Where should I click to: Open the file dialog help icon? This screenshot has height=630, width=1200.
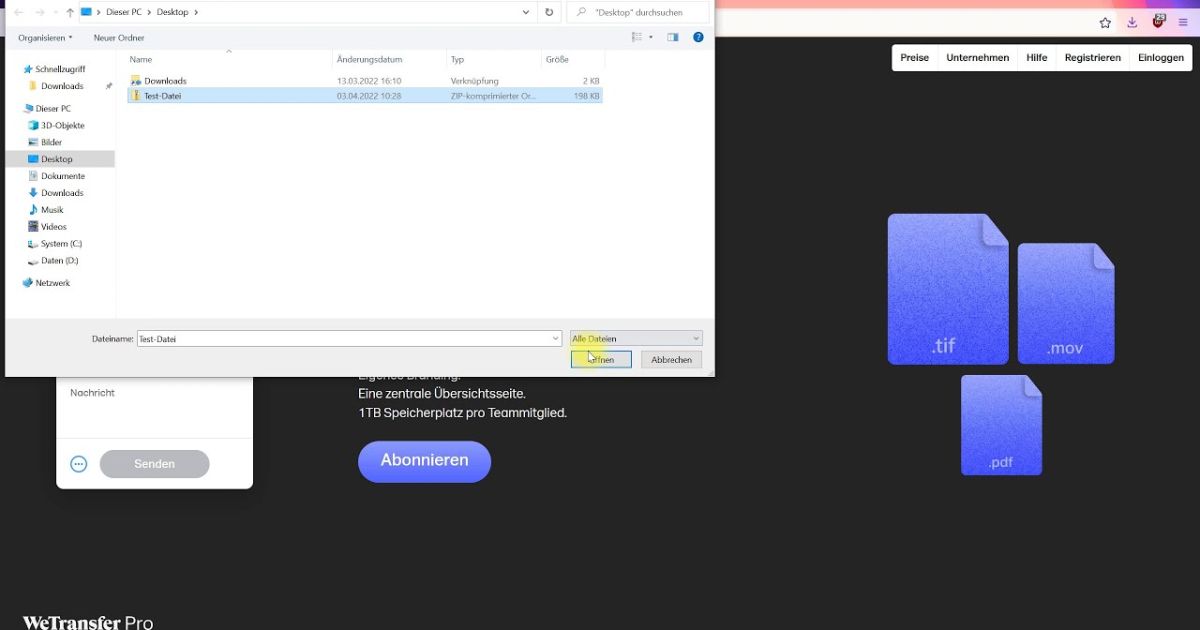point(698,37)
